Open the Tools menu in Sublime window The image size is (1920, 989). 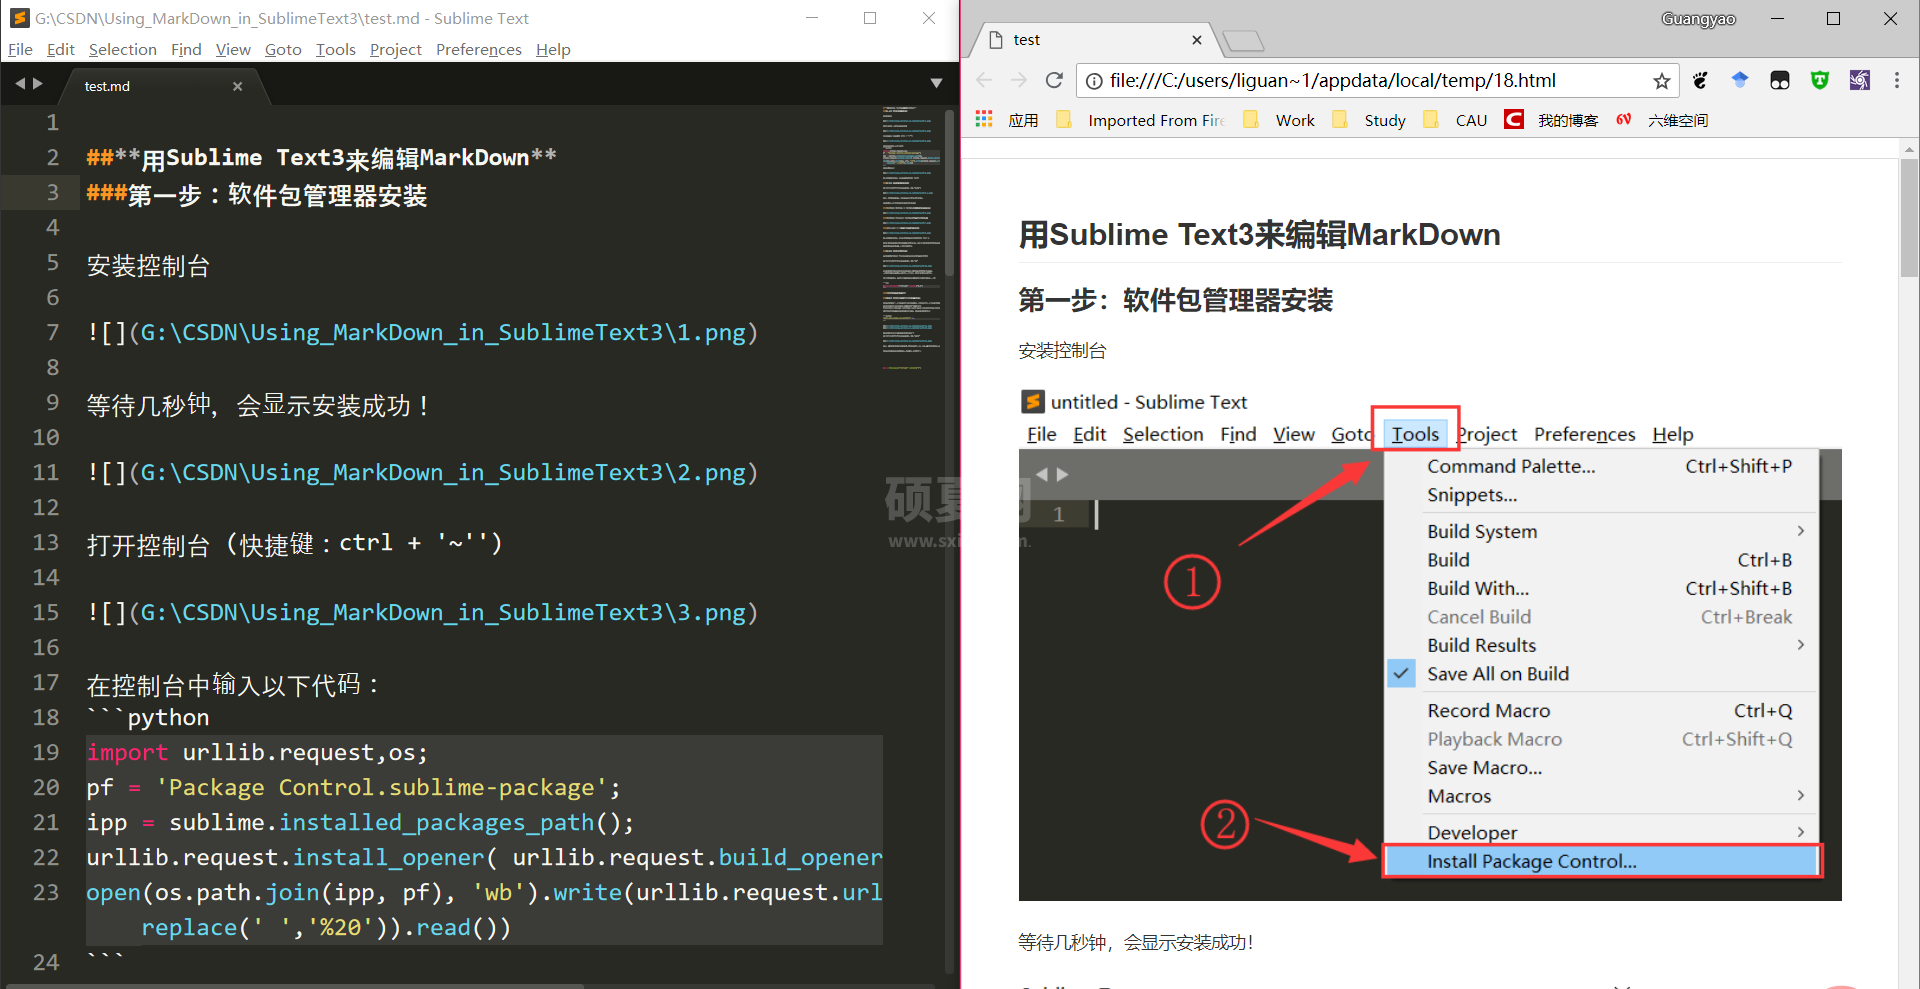(335, 49)
